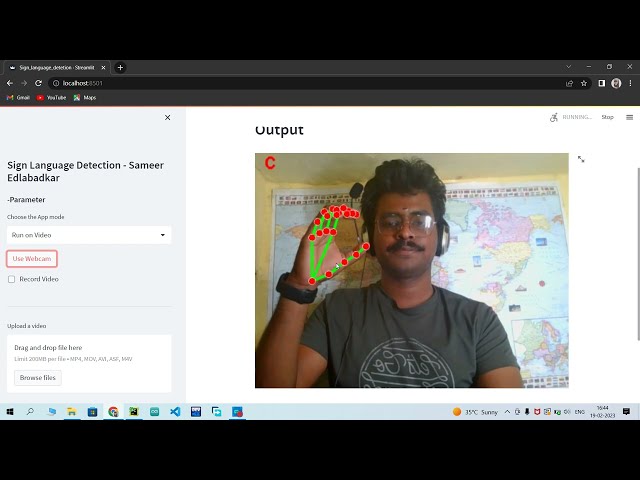Click the 'Drag and drop file here' upload area
Image resolution: width=640 pixels, height=480 pixels.
(x=89, y=363)
